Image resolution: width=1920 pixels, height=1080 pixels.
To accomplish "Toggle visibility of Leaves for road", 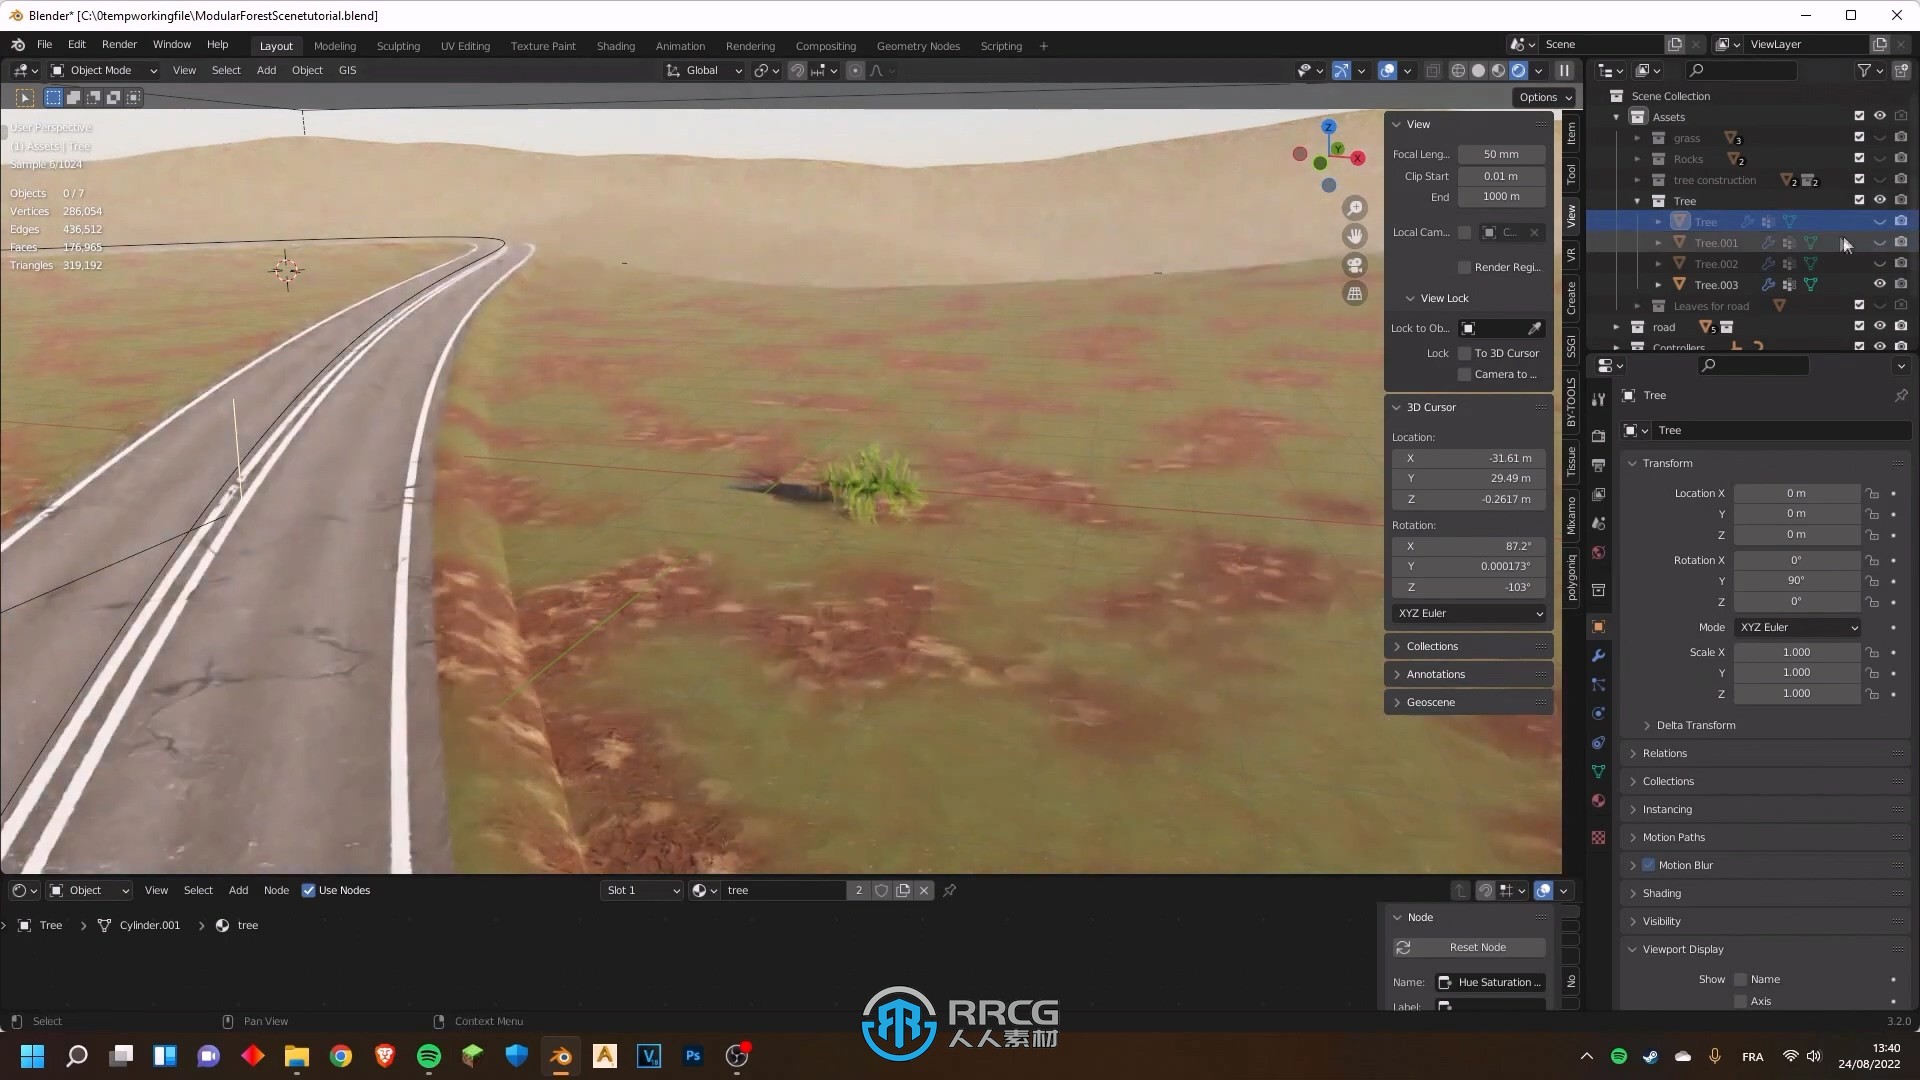I will (x=1879, y=305).
